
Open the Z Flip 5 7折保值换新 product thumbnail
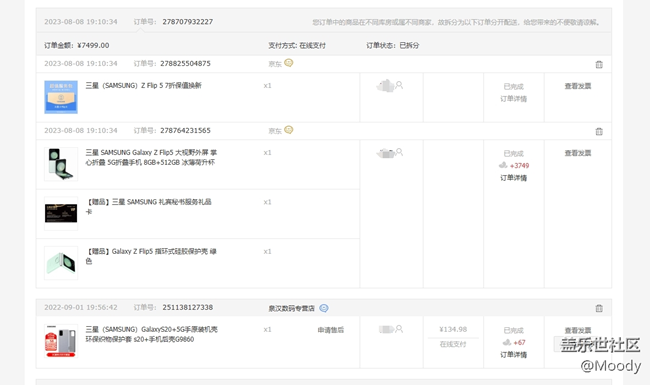pos(61,97)
